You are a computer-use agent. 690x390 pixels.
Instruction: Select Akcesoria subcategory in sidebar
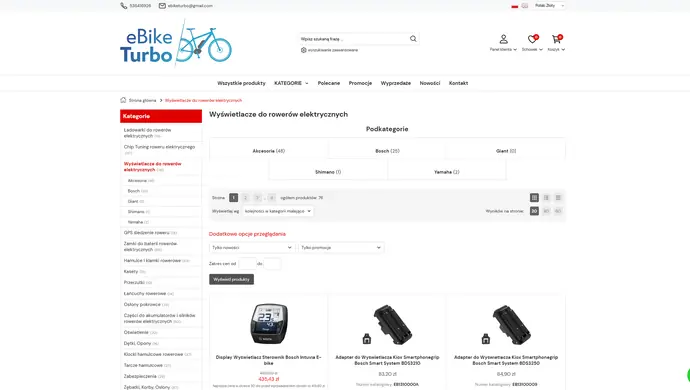[141, 180]
